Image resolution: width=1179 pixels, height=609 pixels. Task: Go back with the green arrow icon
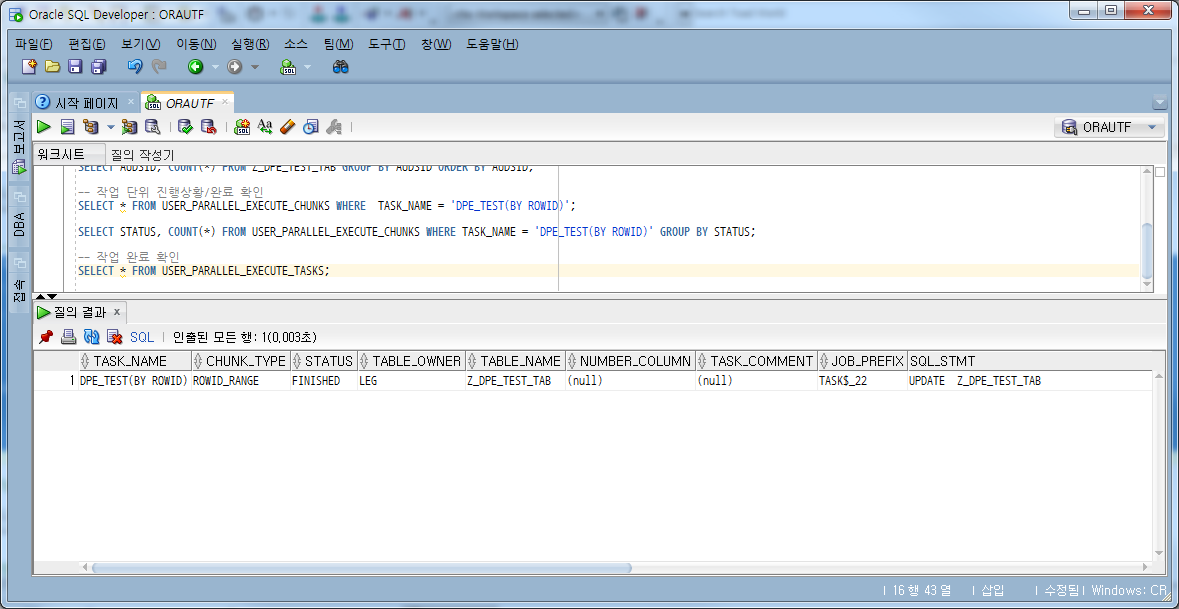[x=195, y=67]
